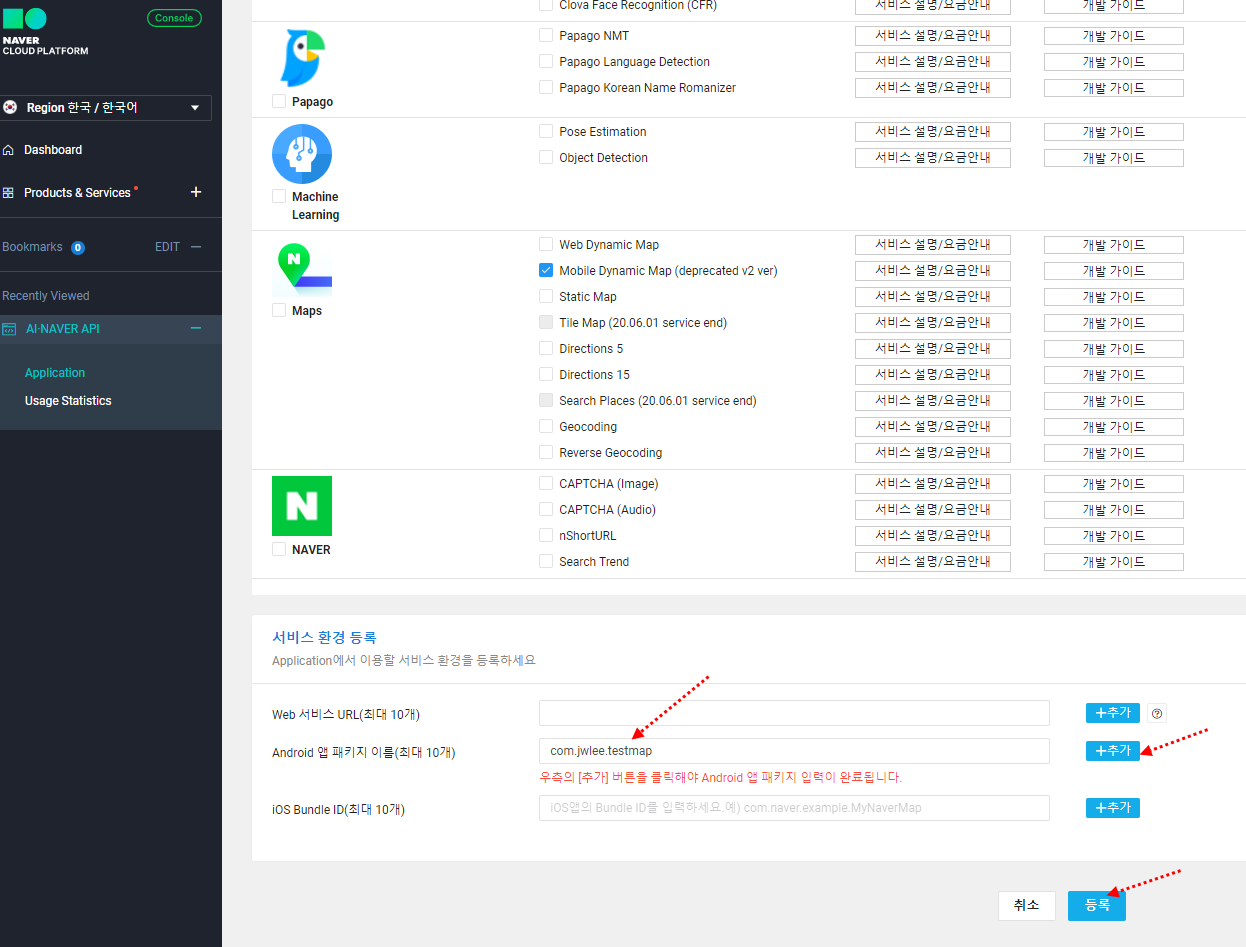
Task: Open 서비스 설명/요금안내 for Mobile Dynamic Map
Action: 933,271
